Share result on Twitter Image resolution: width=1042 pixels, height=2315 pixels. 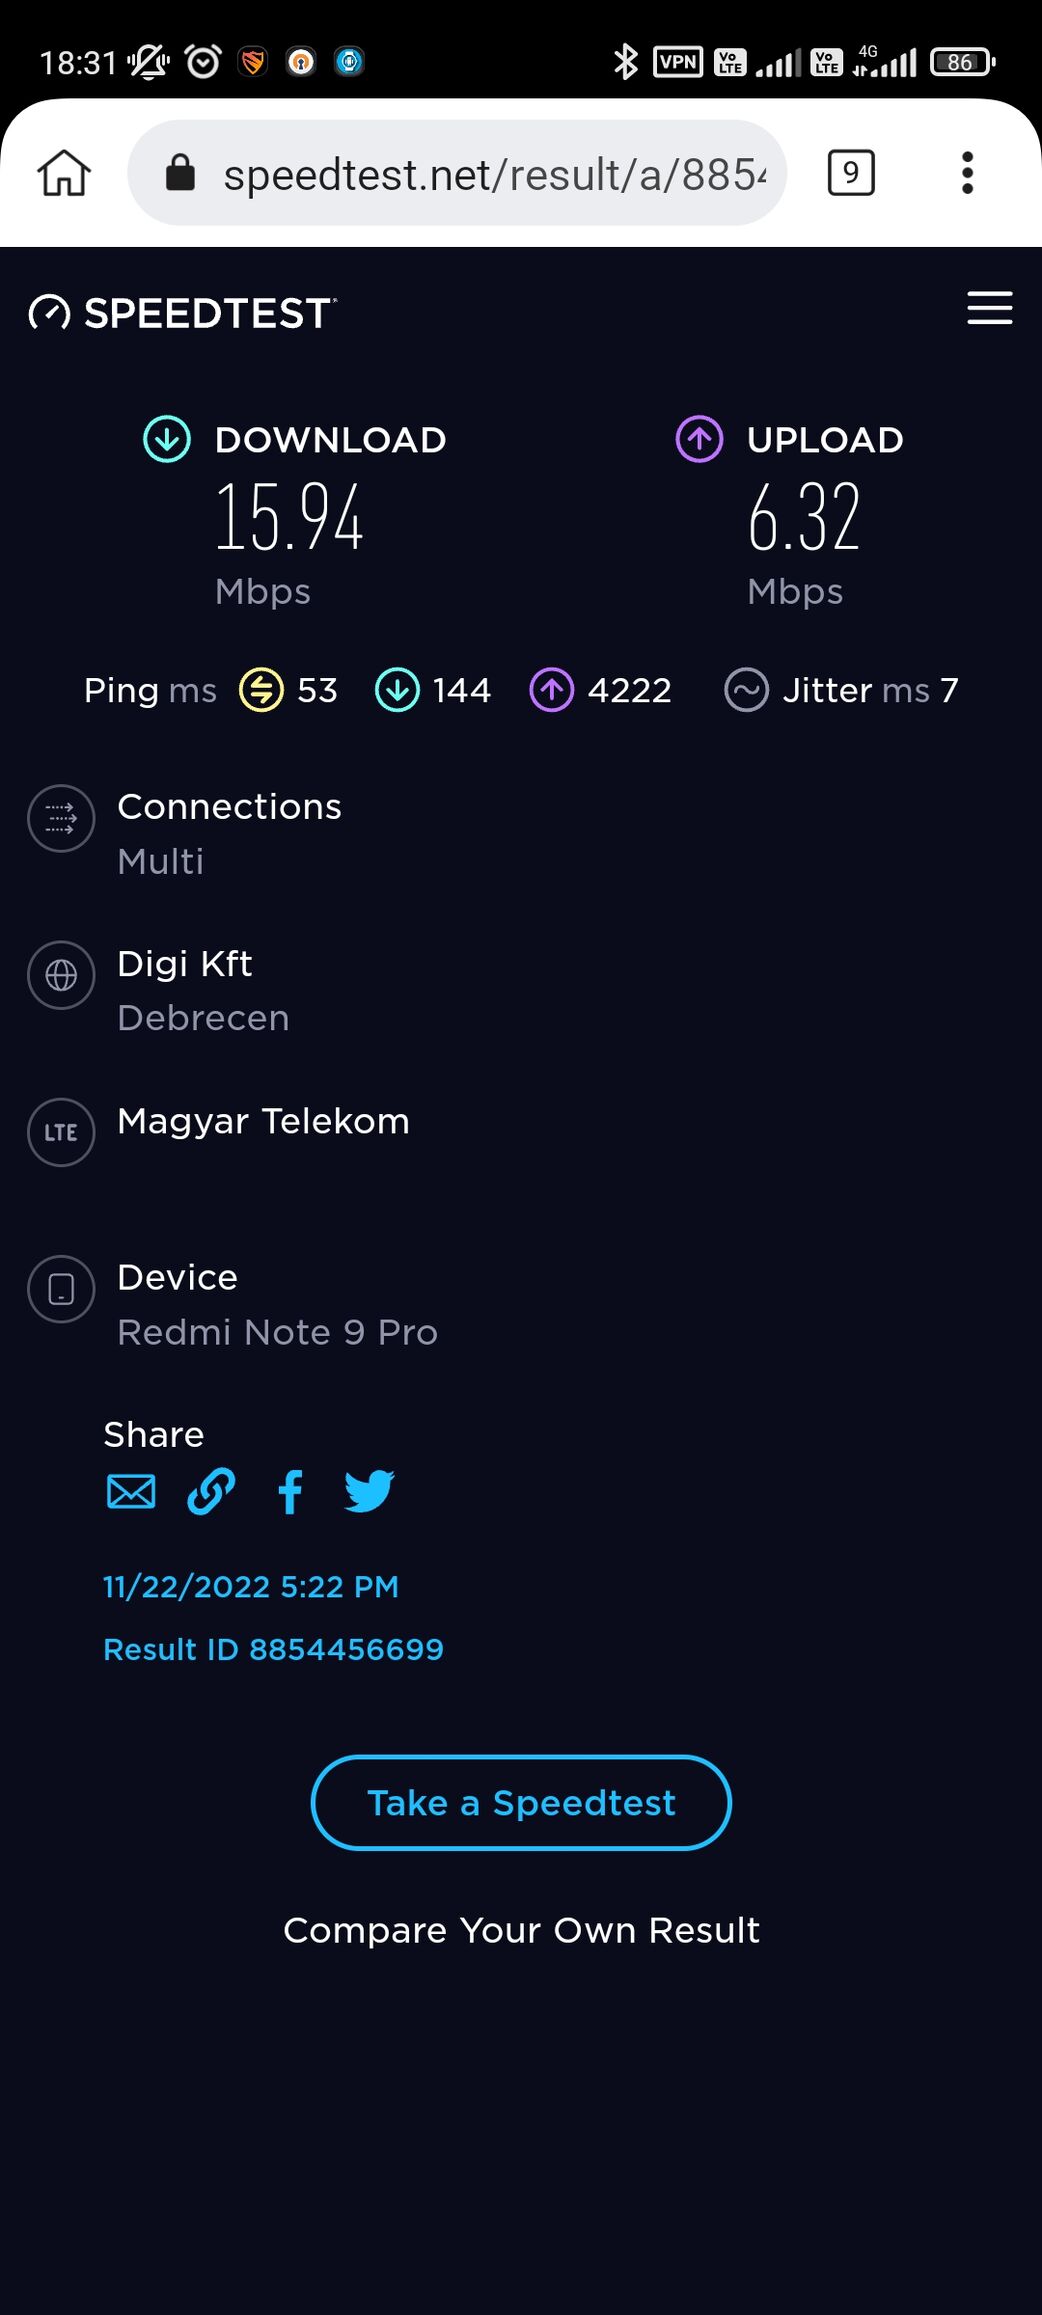[369, 1492]
